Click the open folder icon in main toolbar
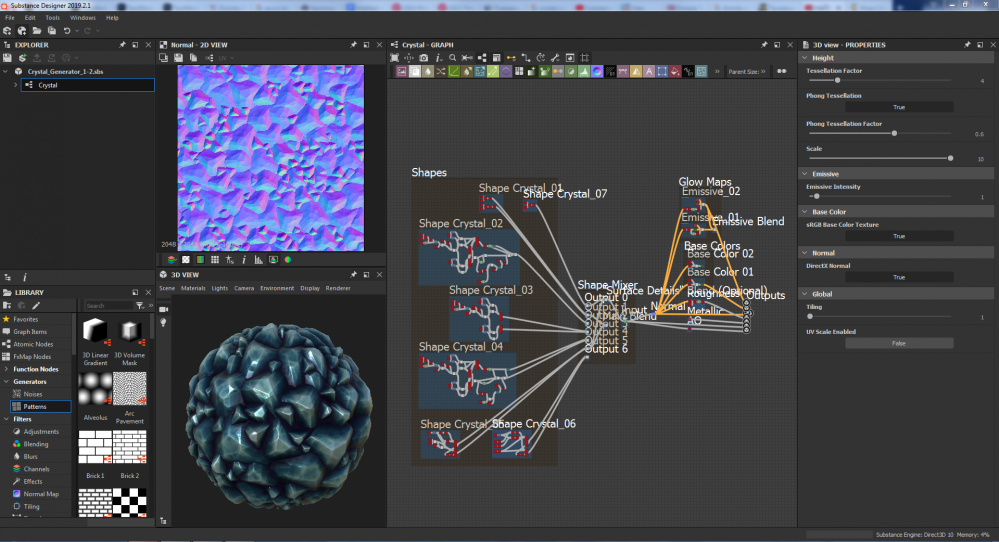The height and width of the screenshot is (542, 999). [35, 31]
